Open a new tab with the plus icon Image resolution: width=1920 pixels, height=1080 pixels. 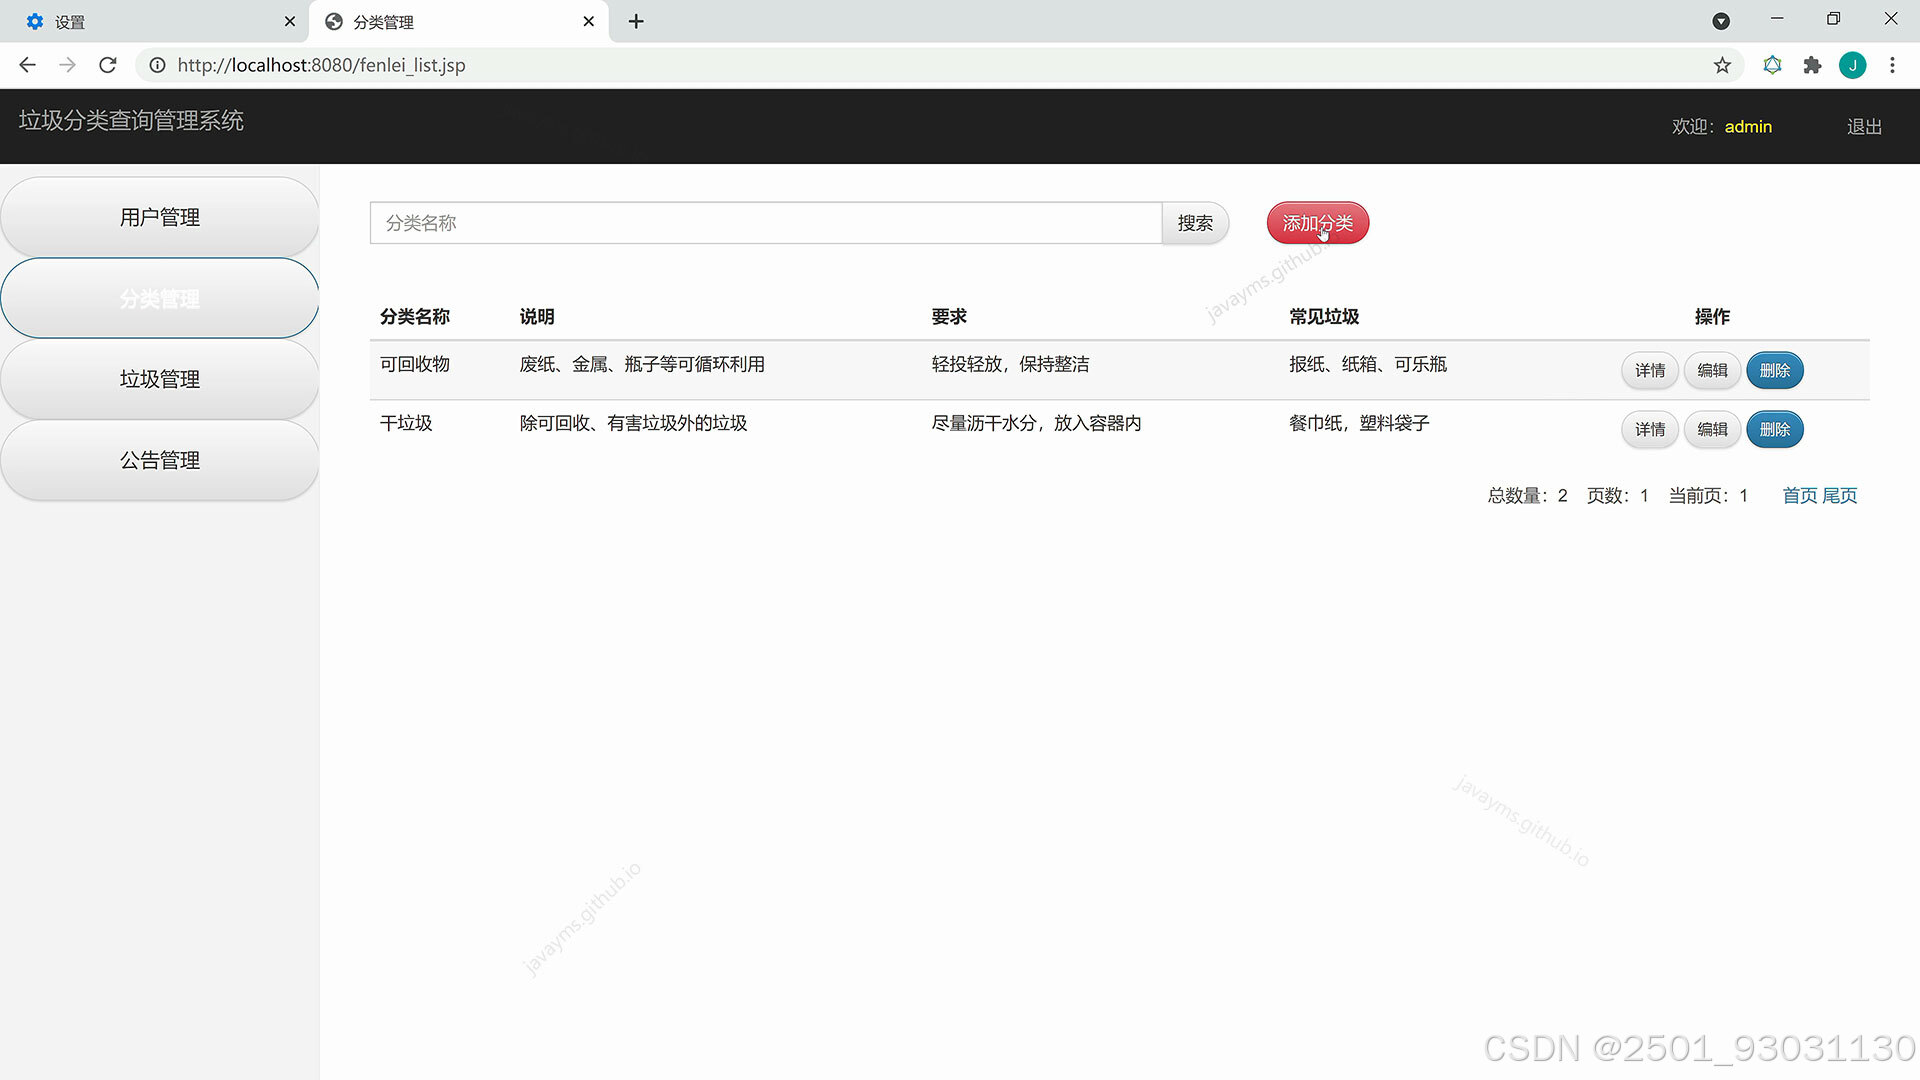tap(636, 21)
